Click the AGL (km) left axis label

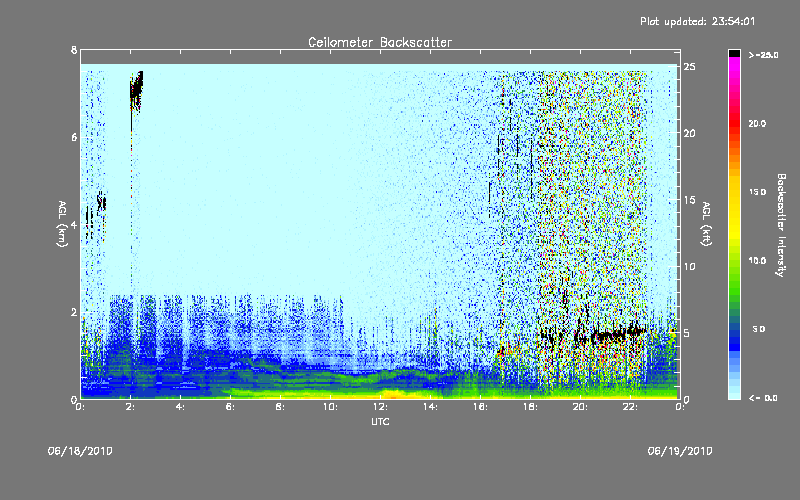tap(62, 224)
